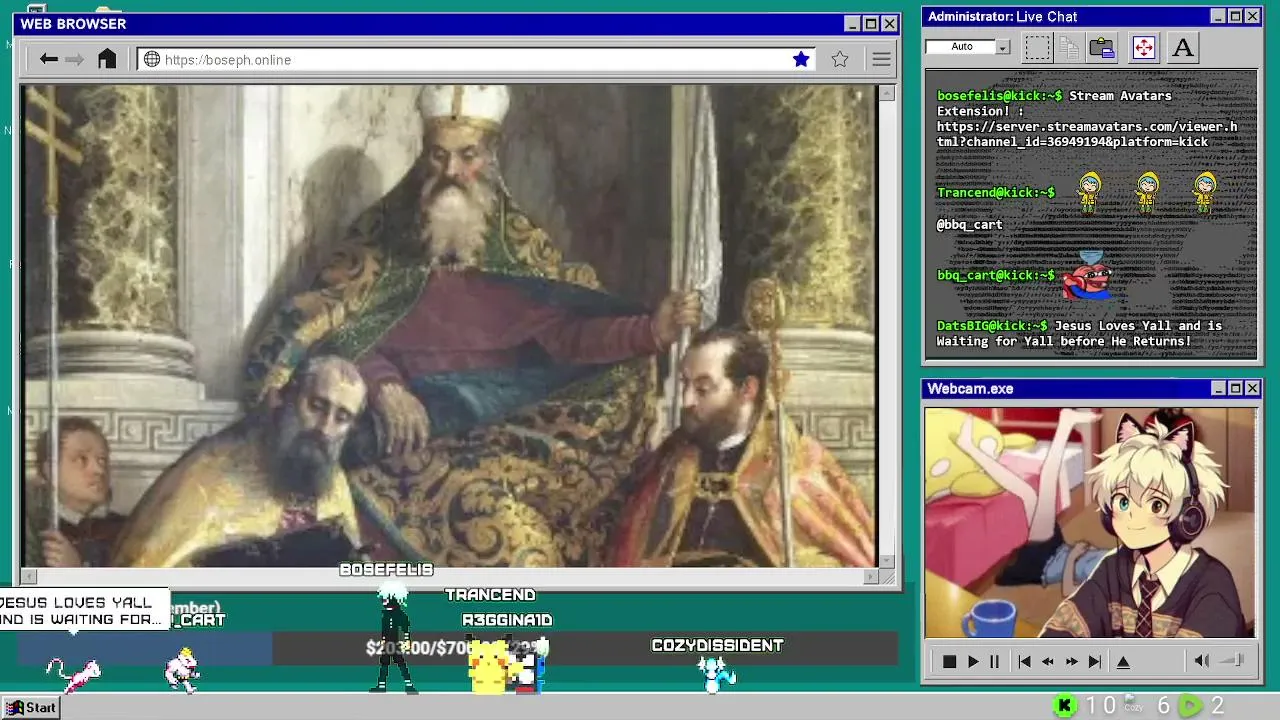Click the Trancend@kick username in chat
The image size is (1280, 720).
[x=995, y=192]
